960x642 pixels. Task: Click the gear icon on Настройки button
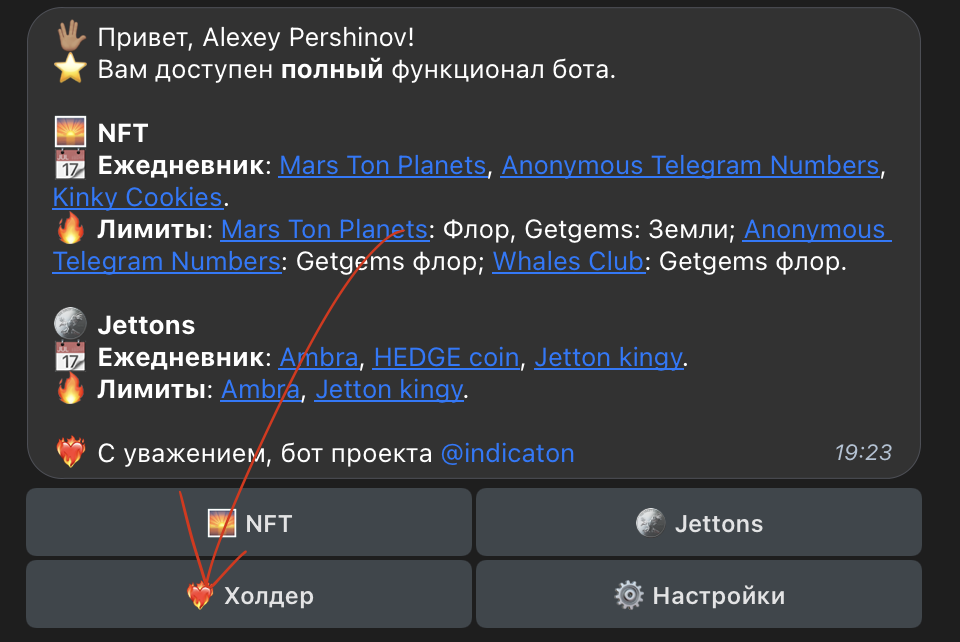click(x=629, y=596)
